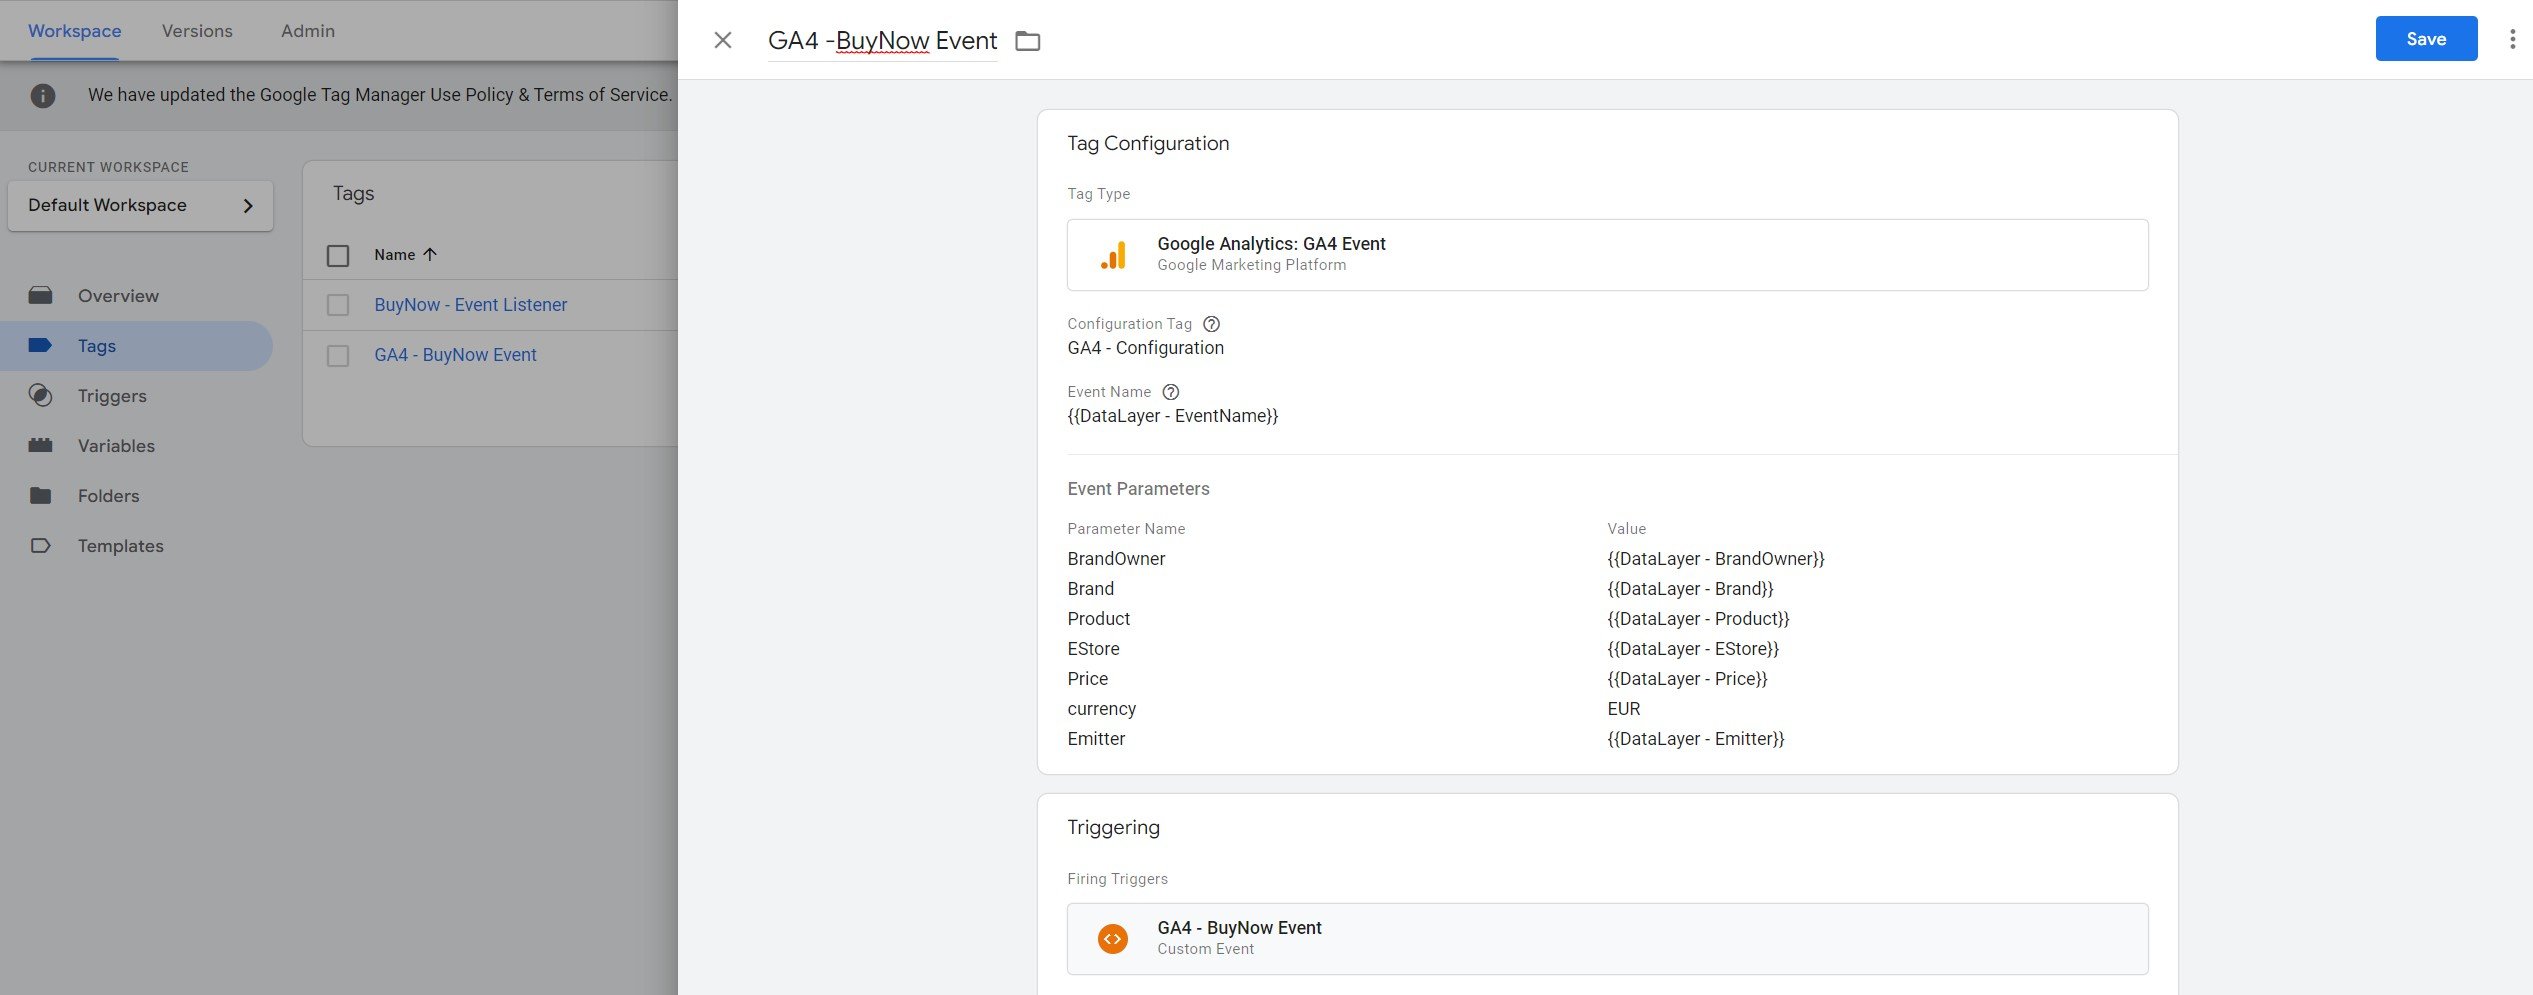Open GA4 - BuyNow Event tag link
2533x995 pixels.
point(455,355)
